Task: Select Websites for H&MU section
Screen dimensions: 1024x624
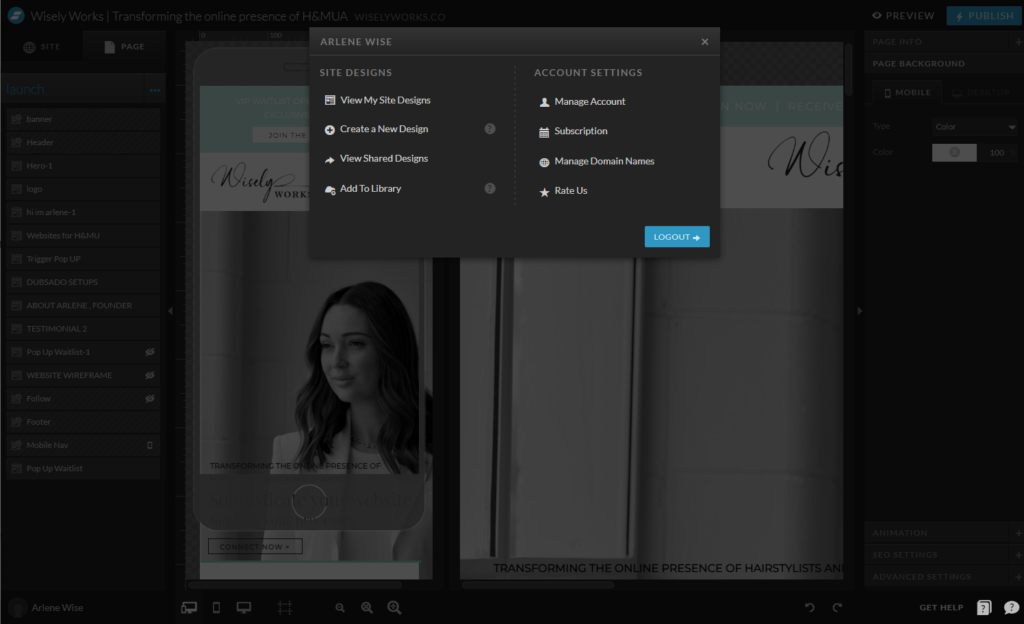Action: pos(83,236)
